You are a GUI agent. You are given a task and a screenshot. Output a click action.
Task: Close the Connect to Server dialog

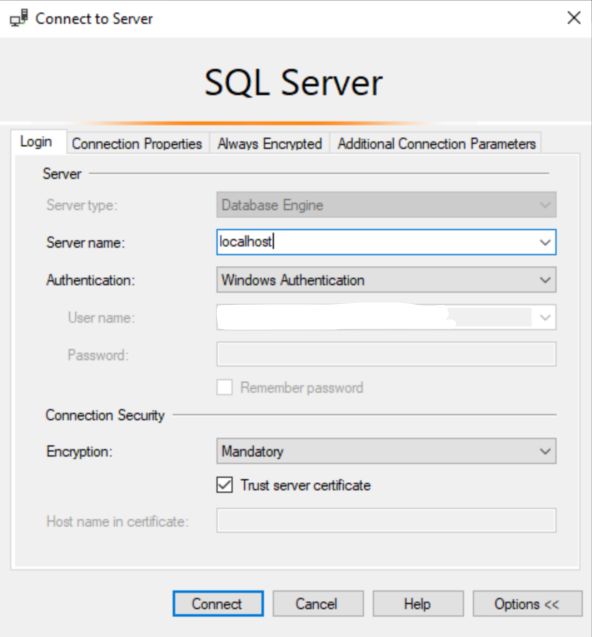click(574, 18)
